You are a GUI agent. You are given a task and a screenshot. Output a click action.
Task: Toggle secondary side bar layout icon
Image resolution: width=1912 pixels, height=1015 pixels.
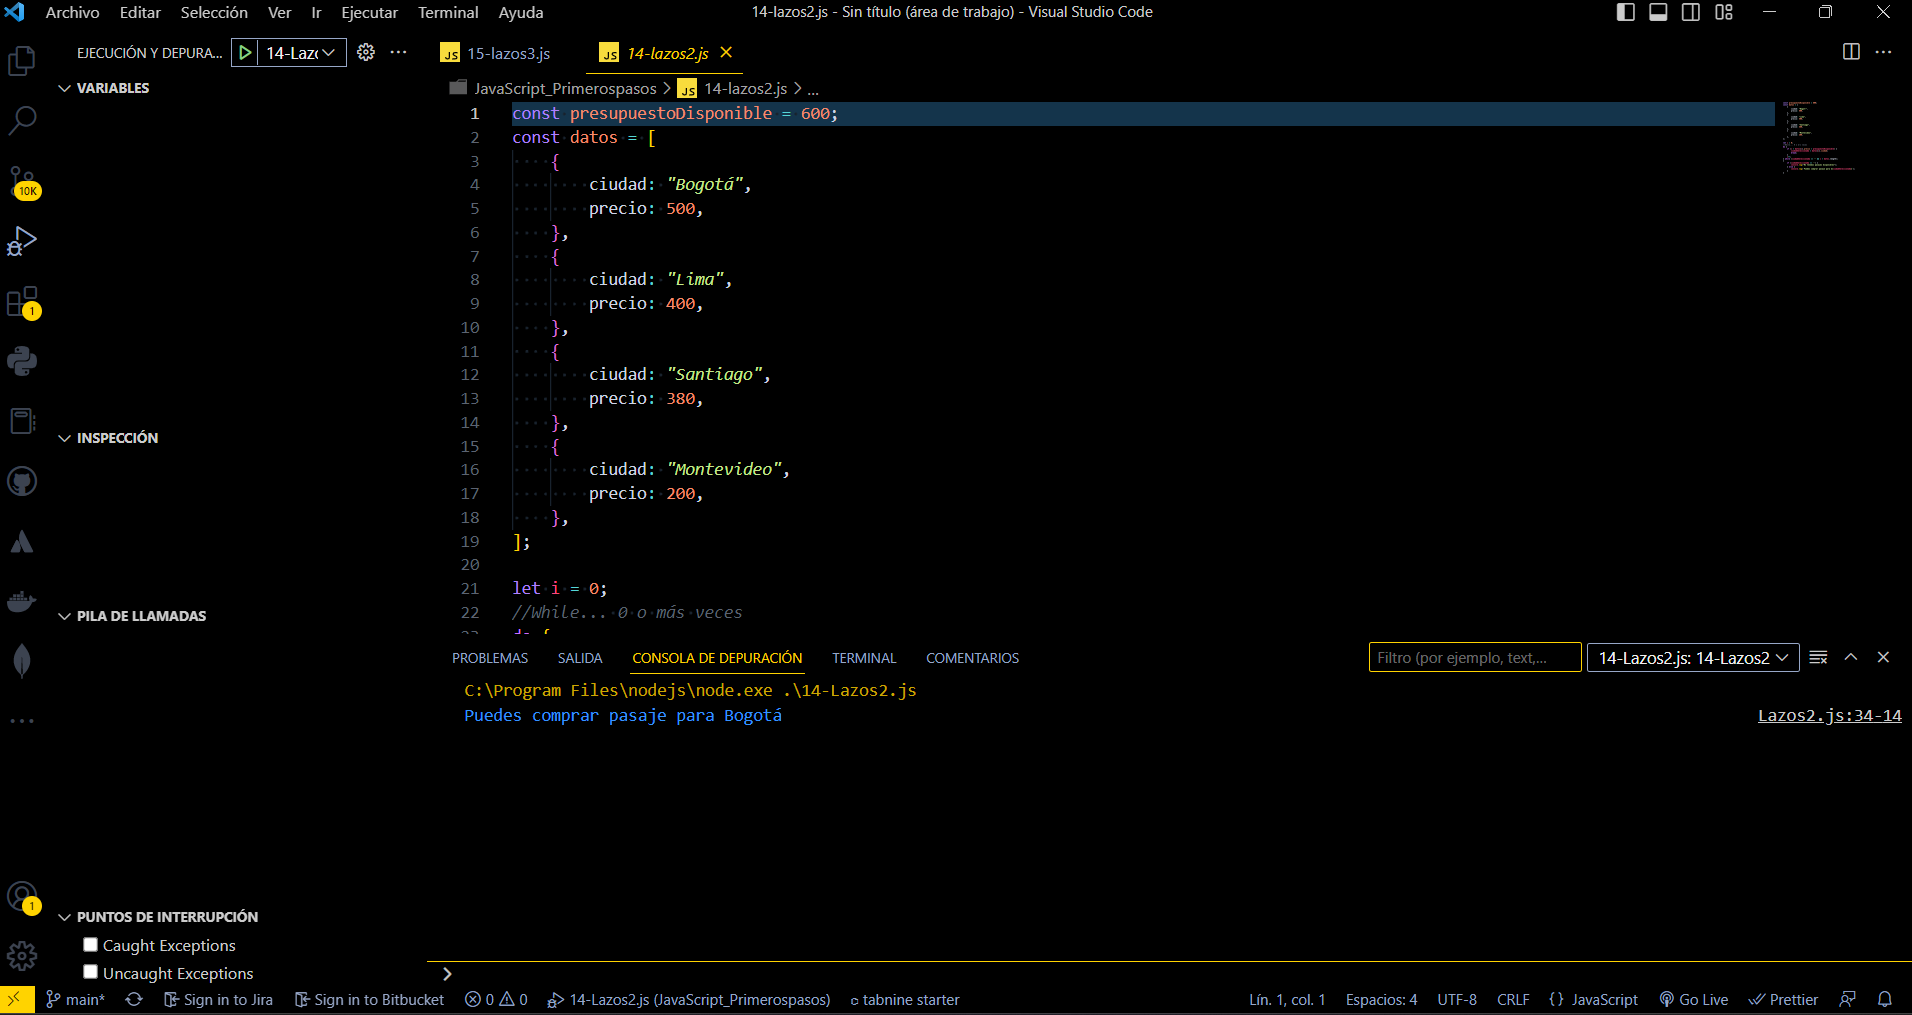(1691, 12)
